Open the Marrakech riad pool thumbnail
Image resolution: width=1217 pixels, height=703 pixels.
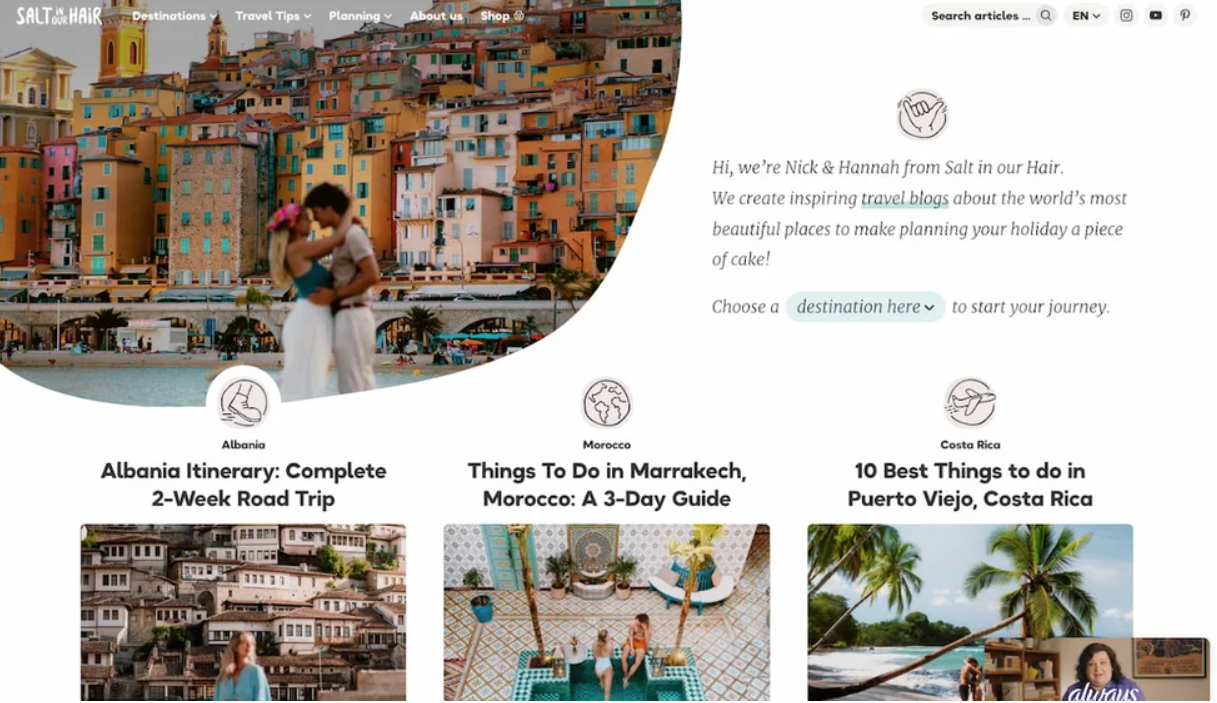pos(607,612)
